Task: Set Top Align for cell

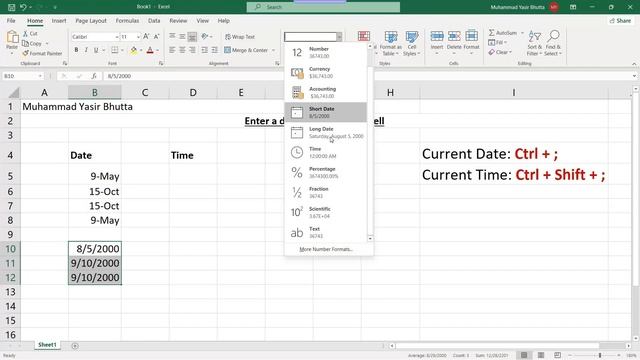Action: 172,36
